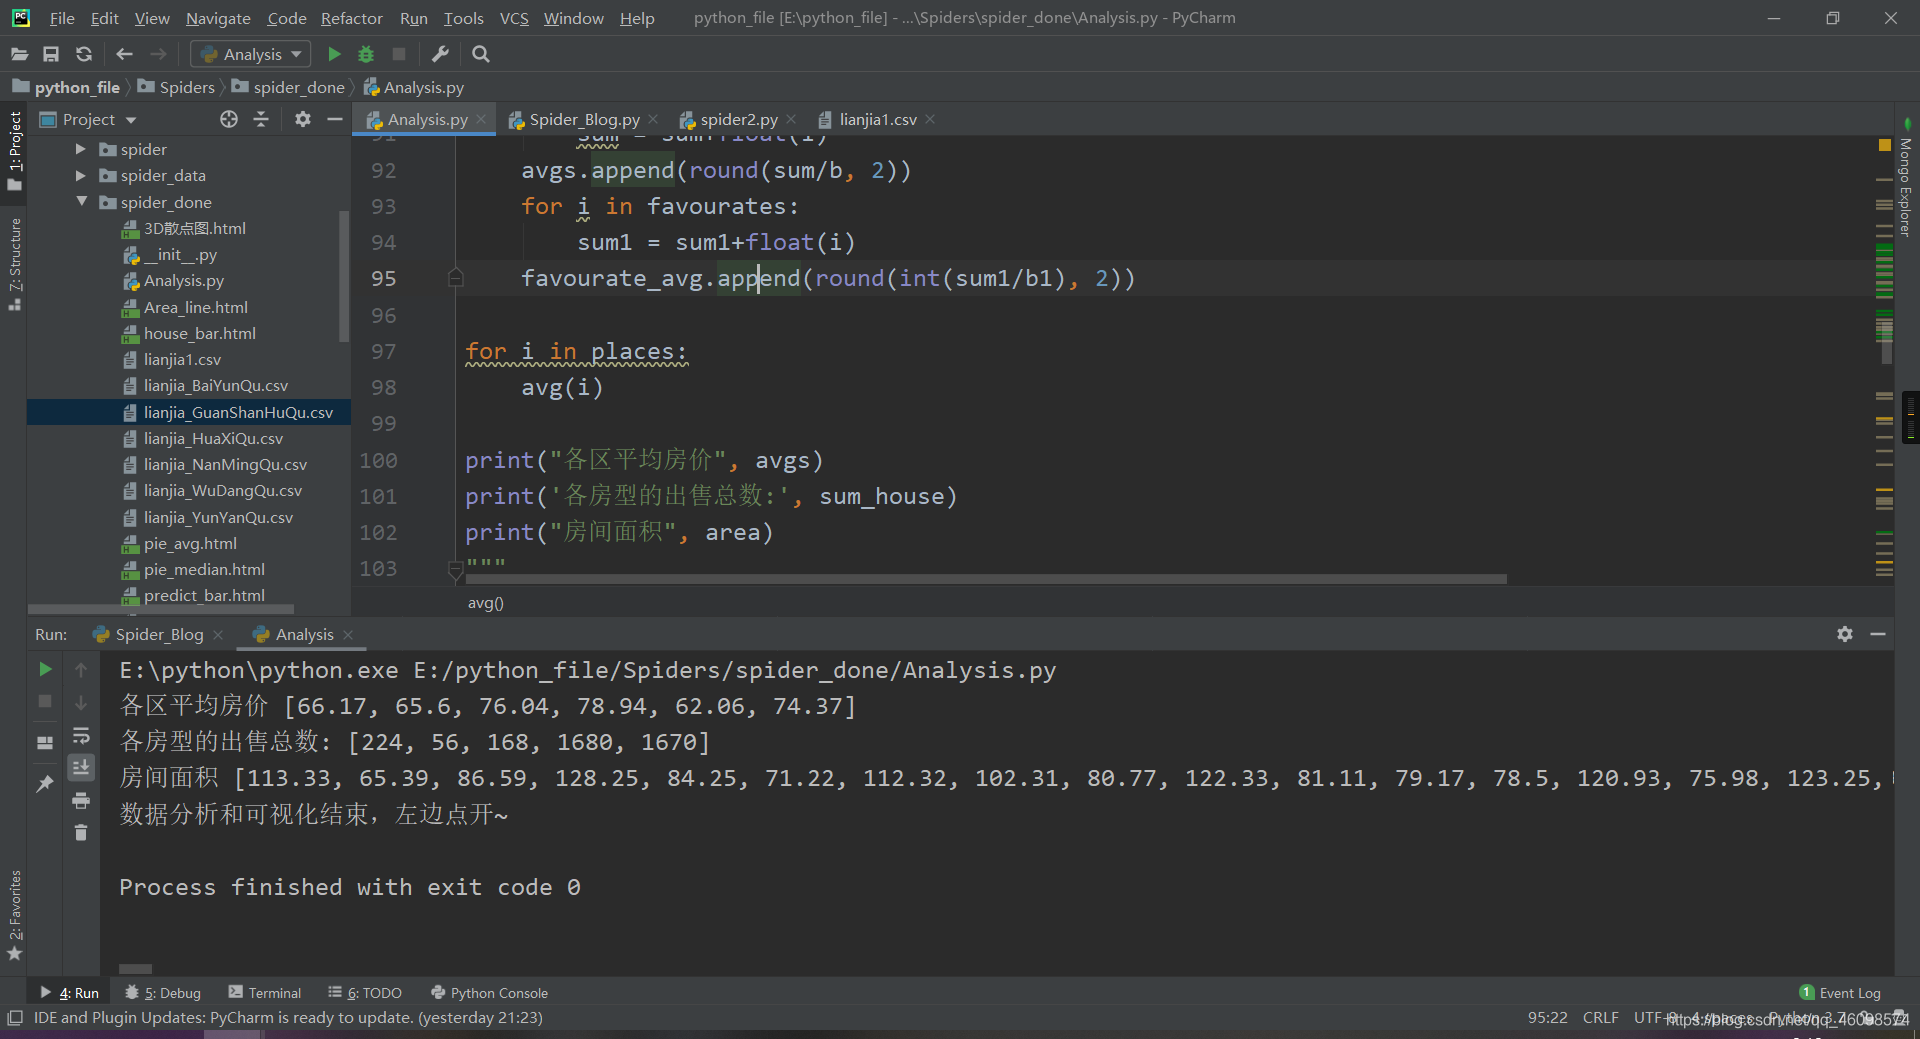This screenshot has height=1039, width=1920.
Task: Rerun the program in the Run panel
Action: pyautogui.click(x=45, y=669)
